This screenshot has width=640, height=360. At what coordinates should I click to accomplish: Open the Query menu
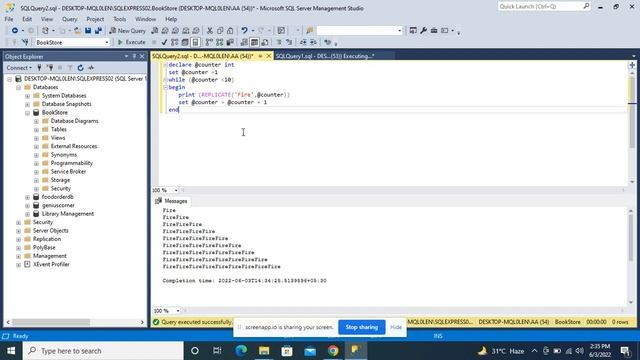[x=69, y=19]
